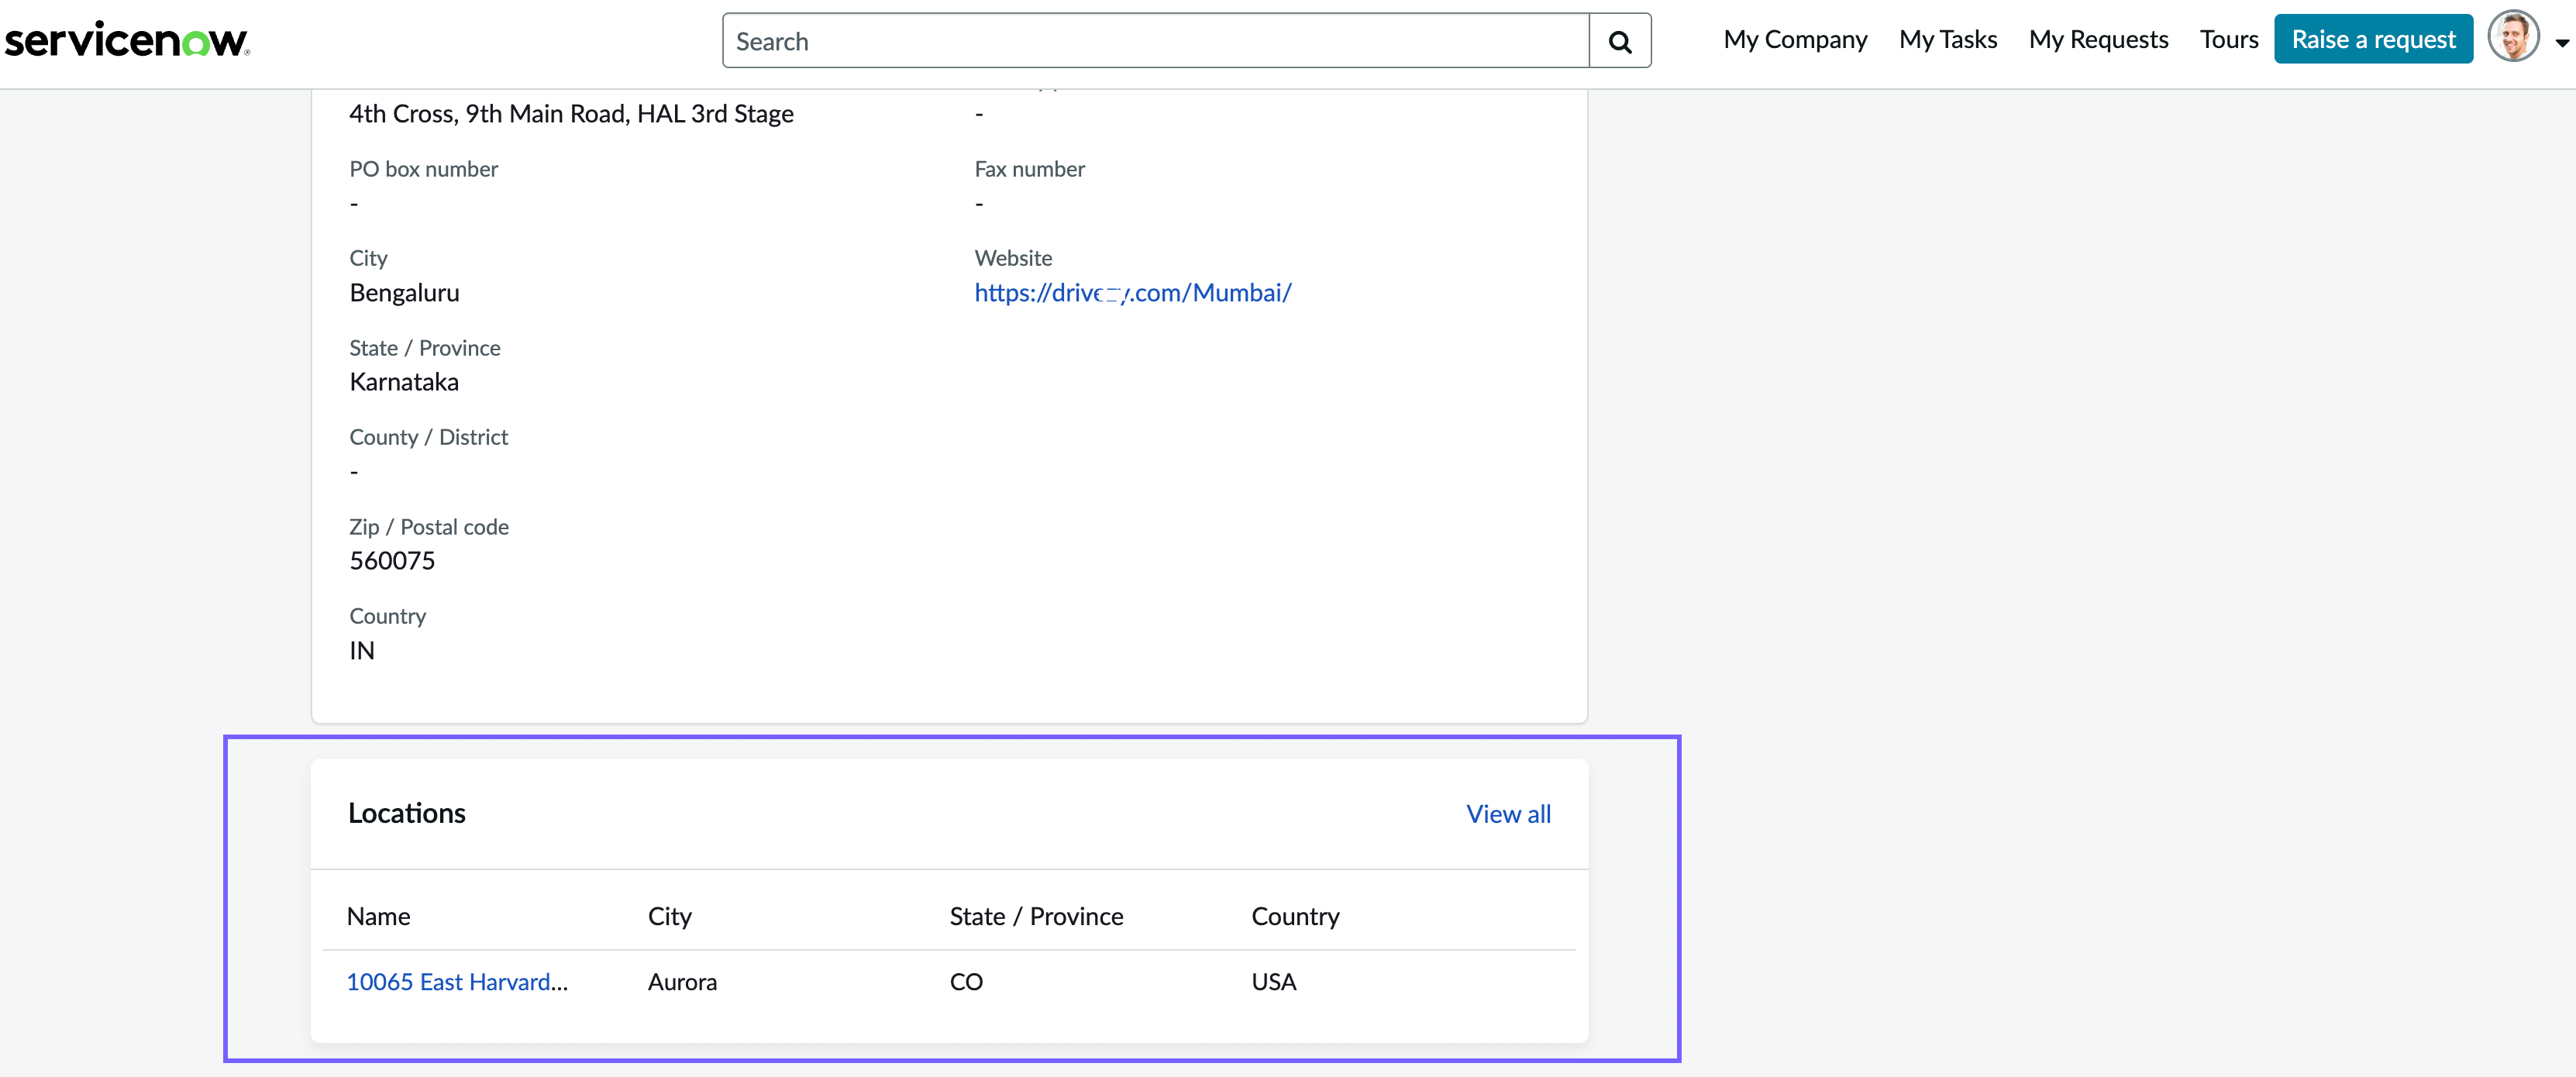Select the Name column header
This screenshot has width=2576, height=1077.
(x=378, y=916)
